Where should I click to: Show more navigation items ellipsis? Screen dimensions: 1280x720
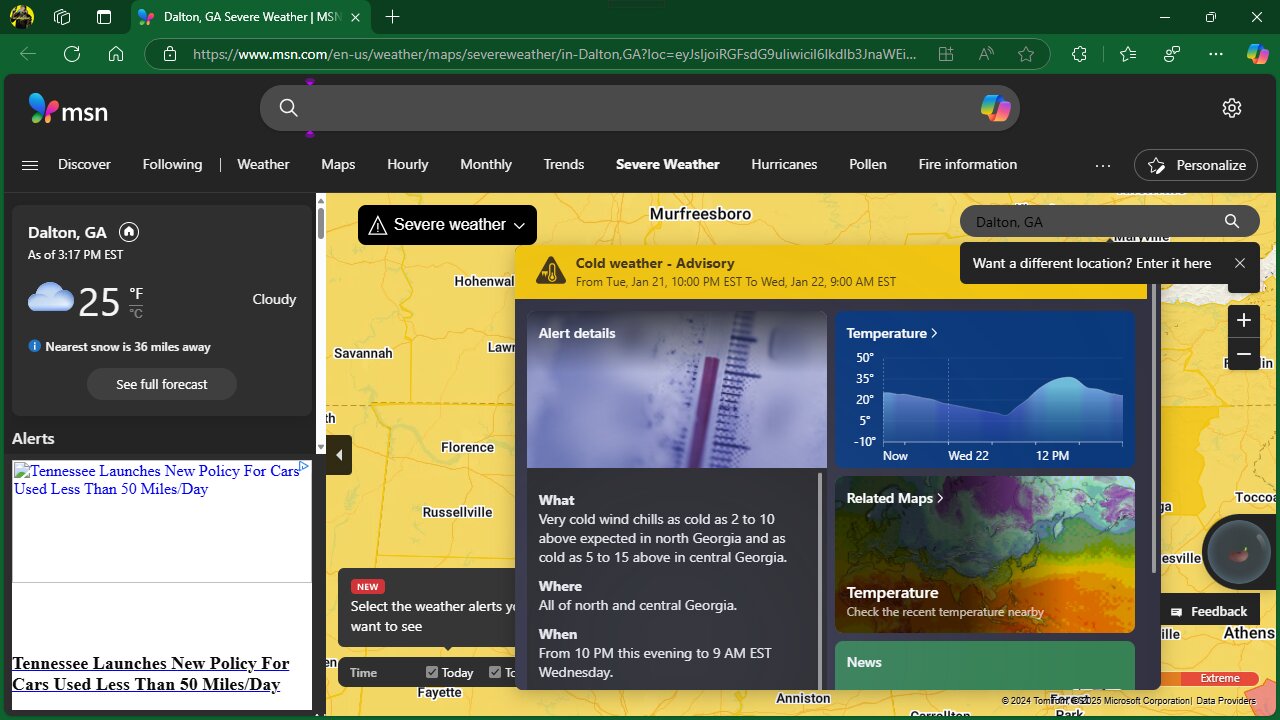click(x=1103, y=165)
